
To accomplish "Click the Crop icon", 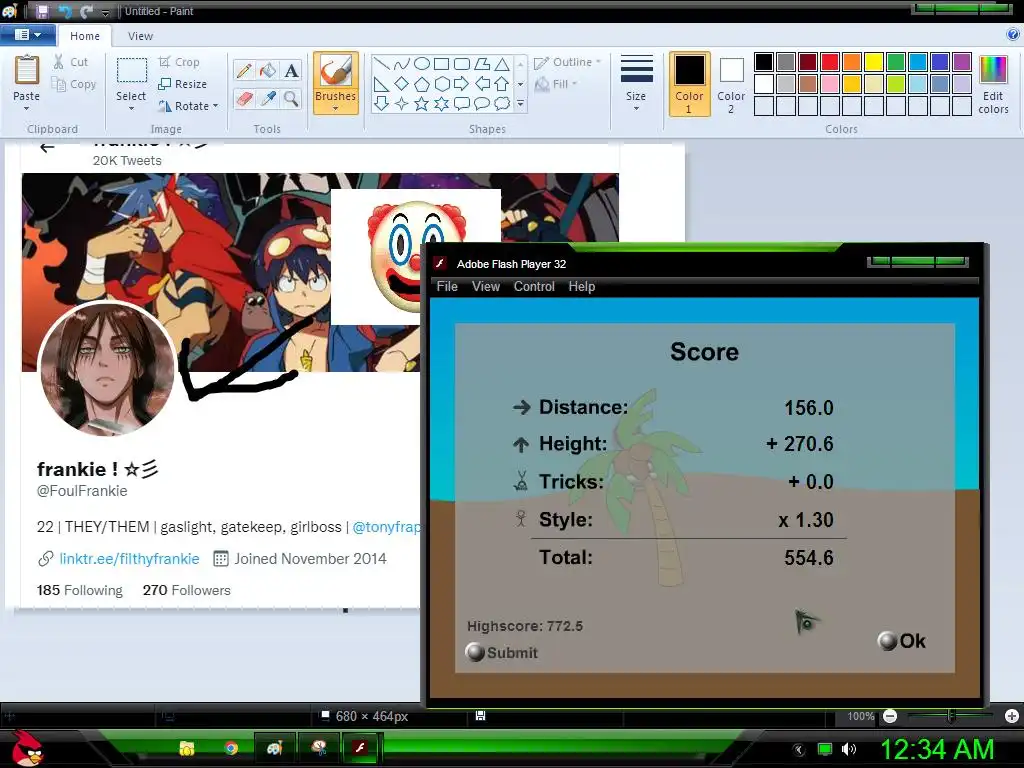I will point(165,62).
